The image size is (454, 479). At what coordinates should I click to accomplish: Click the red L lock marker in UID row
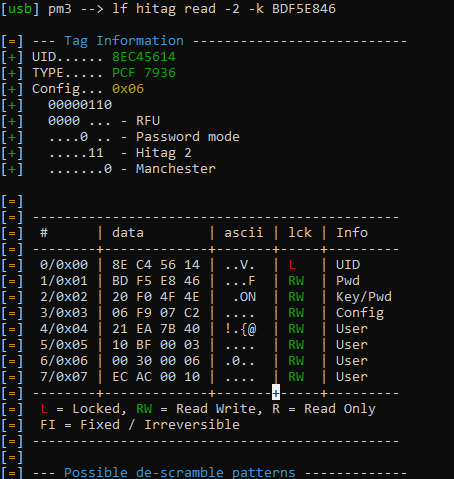292,265
